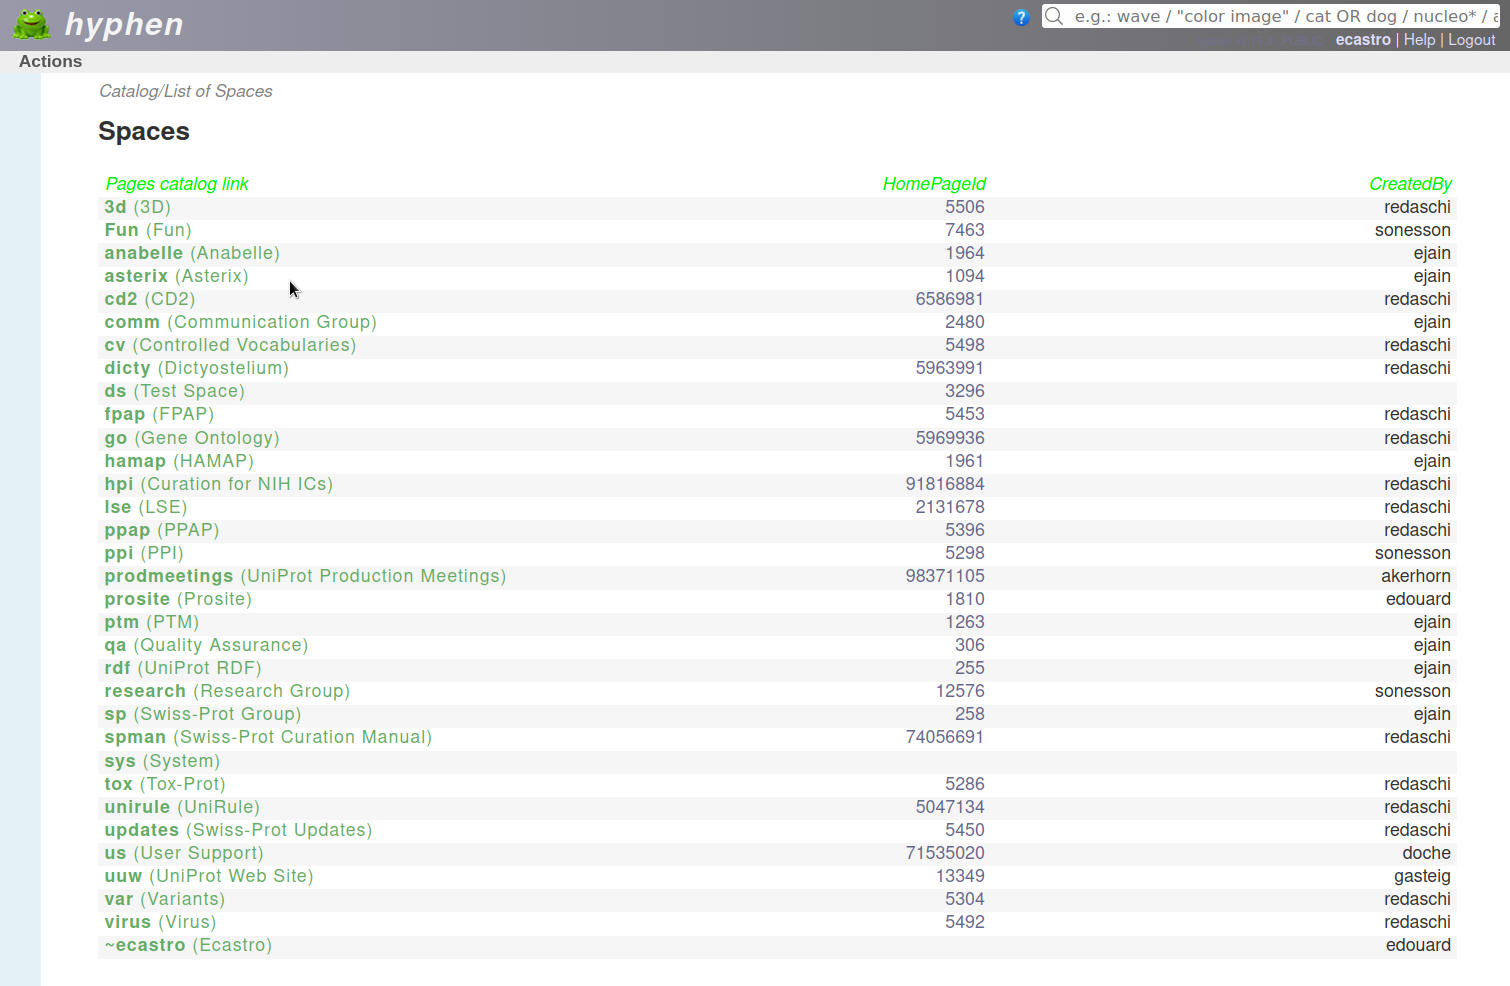Open the go (Gene Ontology) space
Screen dimensions: 1510x986
(192, 438)
